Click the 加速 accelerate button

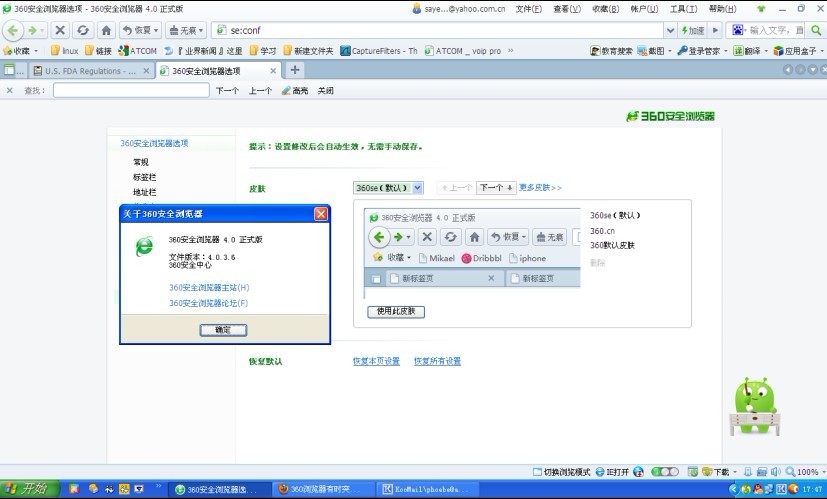click(x=693, y=30)
